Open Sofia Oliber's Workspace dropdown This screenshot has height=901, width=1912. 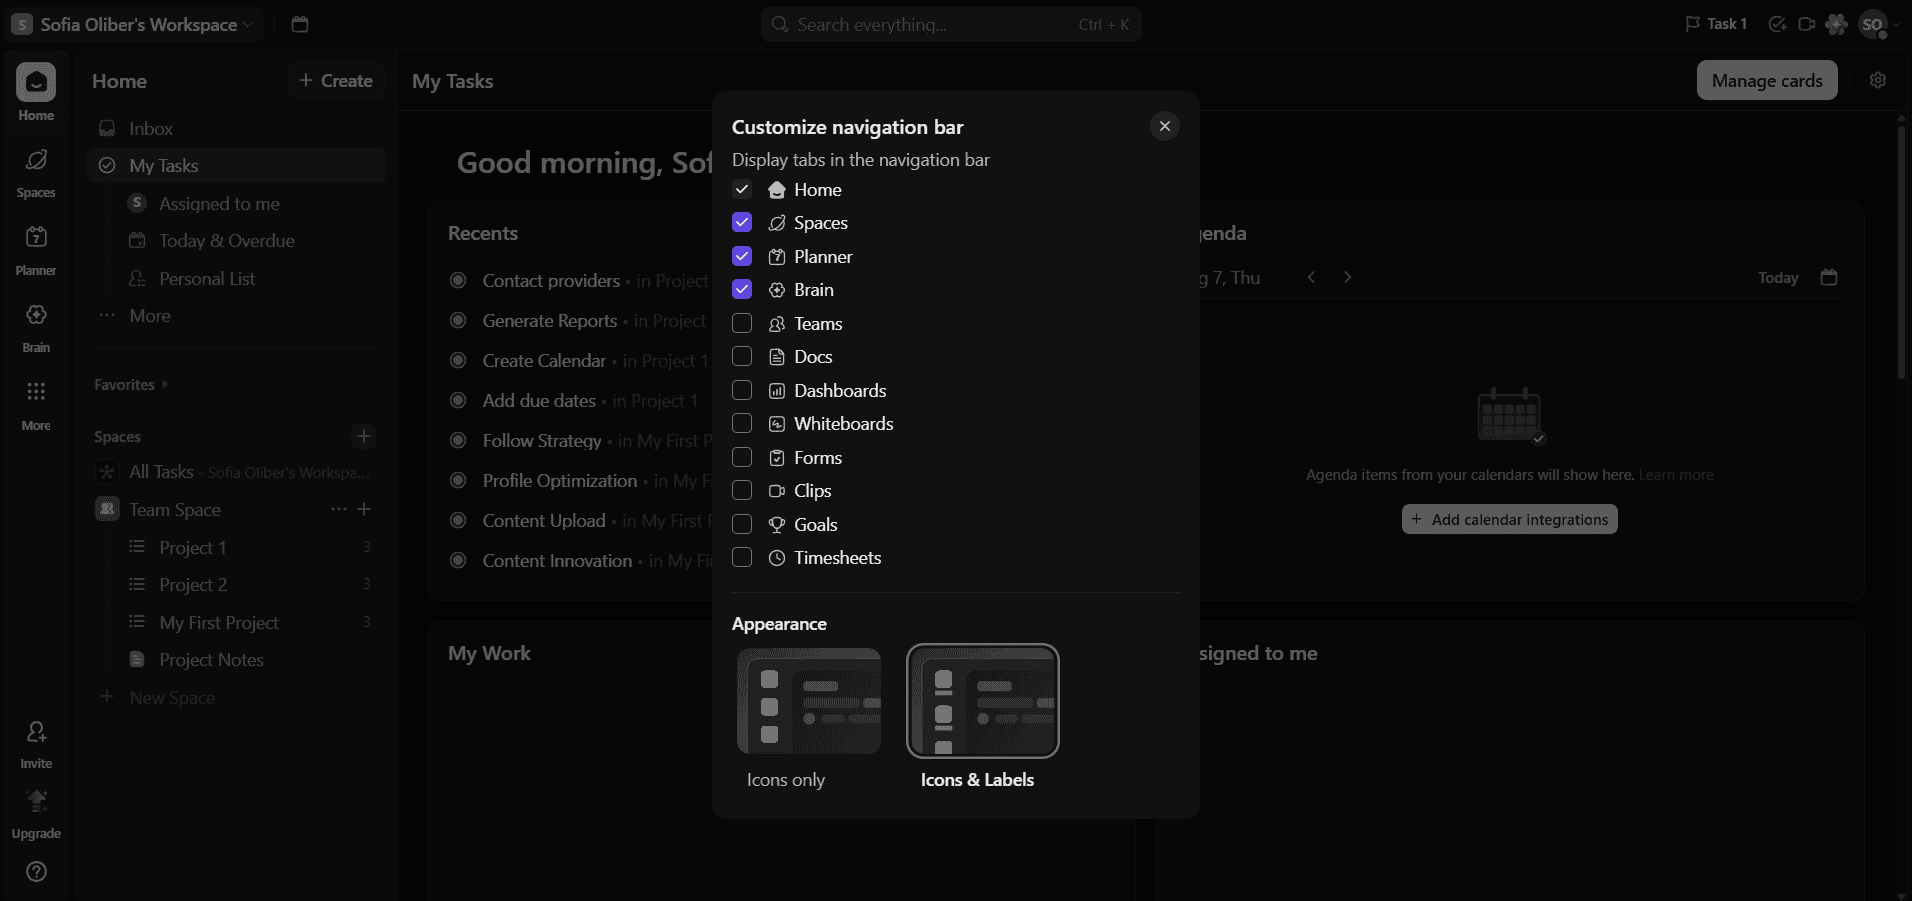[x=137, y=24]
